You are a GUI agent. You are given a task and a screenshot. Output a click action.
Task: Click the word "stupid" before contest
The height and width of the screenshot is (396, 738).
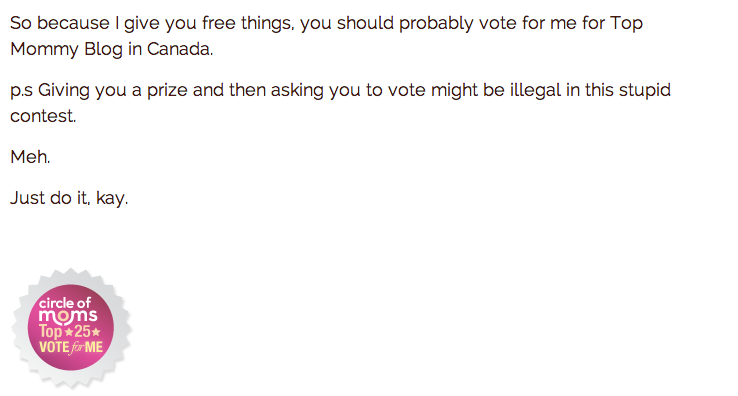tap(644, 90)
